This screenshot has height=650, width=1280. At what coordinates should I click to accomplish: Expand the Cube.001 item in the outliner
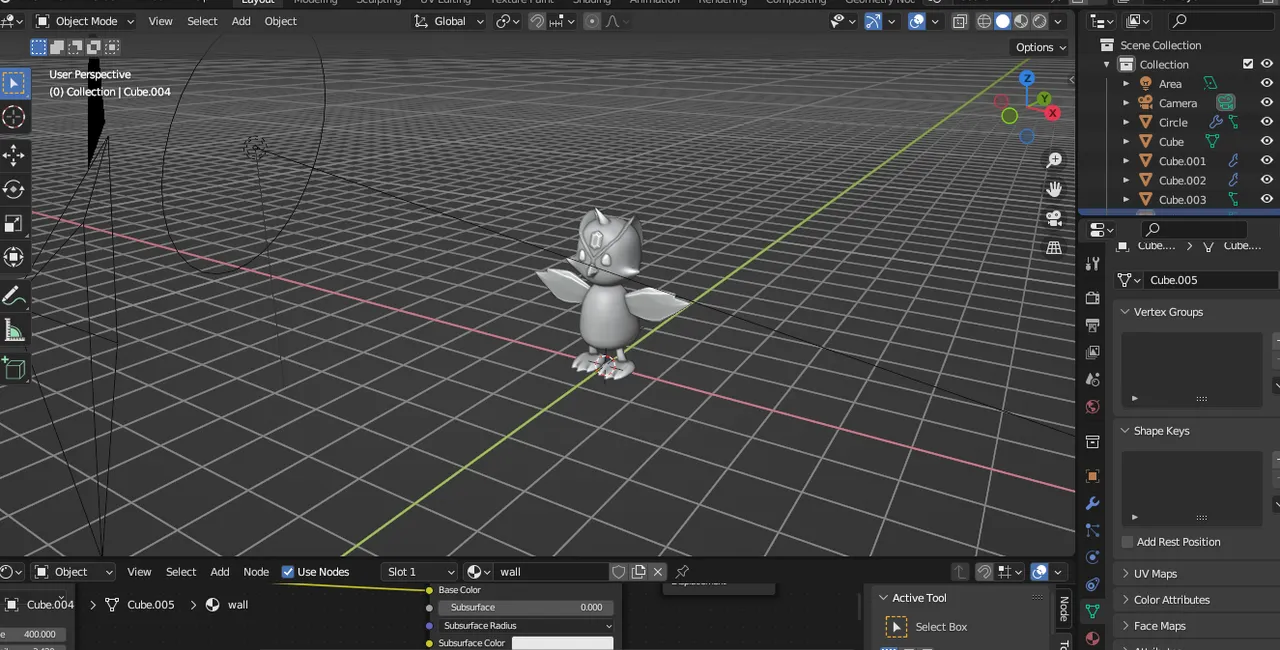point(1126,161)
